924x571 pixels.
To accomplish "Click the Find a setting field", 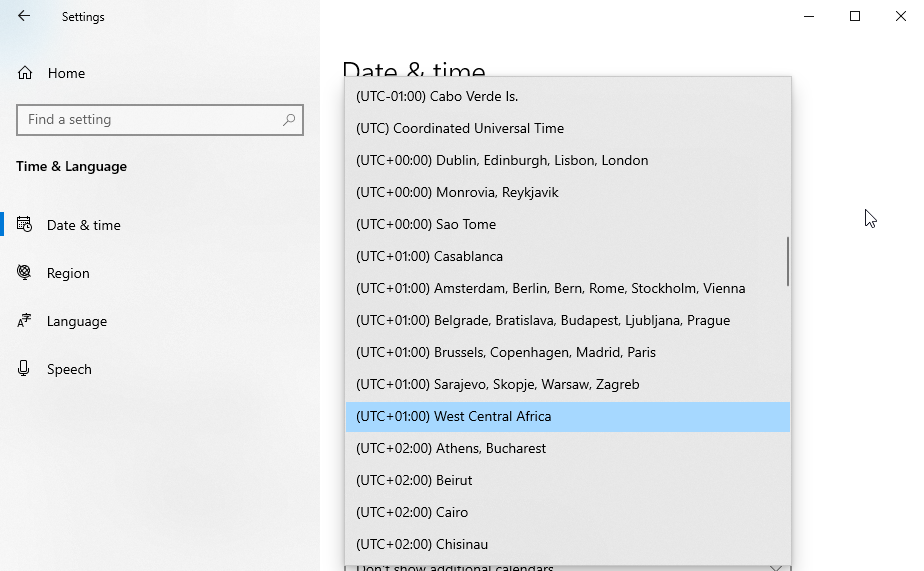I will 150,120.
